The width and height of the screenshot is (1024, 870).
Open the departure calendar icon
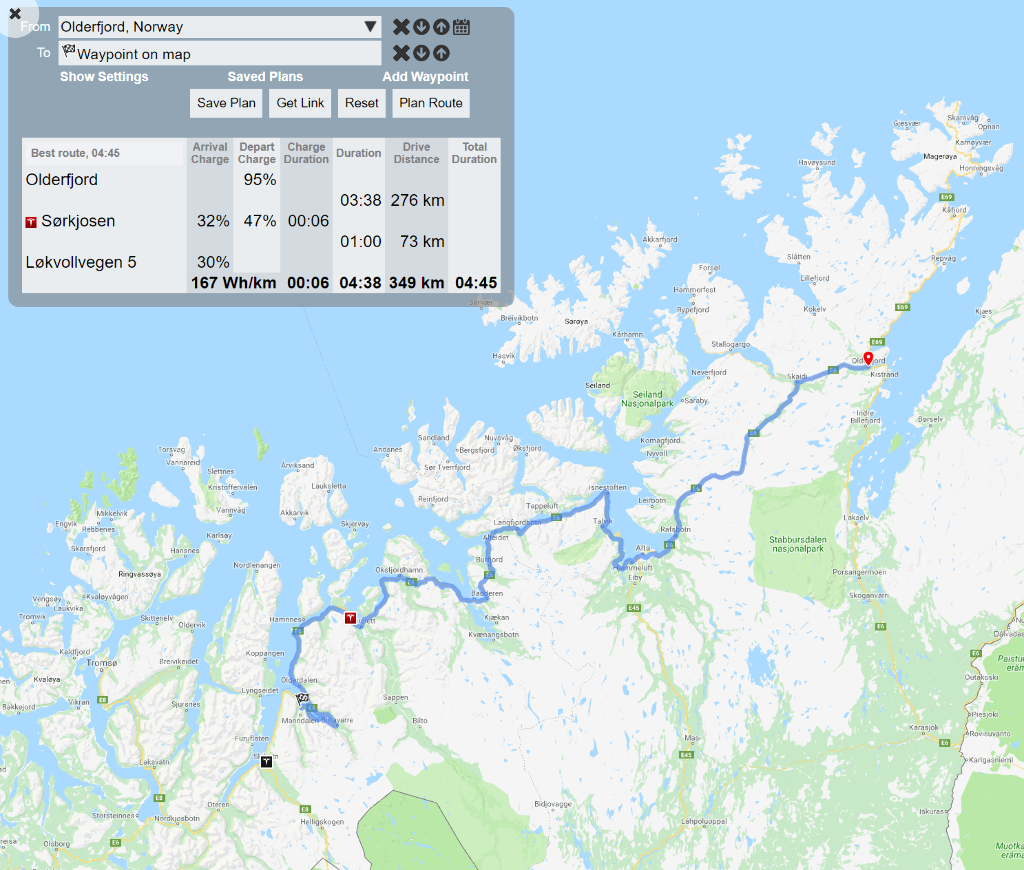(461, 27)
